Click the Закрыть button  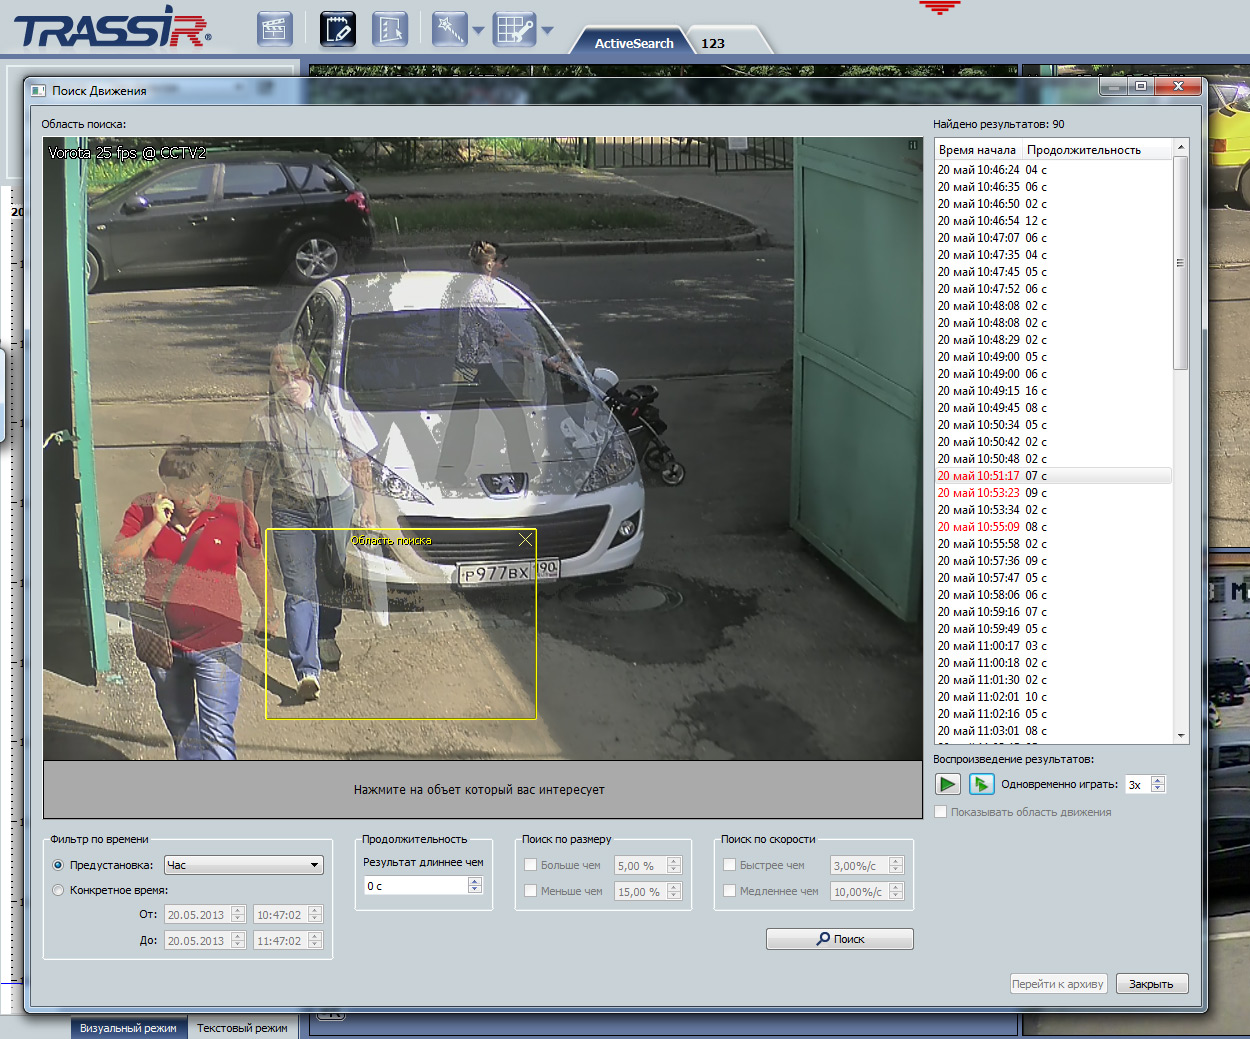(1151, 984)
